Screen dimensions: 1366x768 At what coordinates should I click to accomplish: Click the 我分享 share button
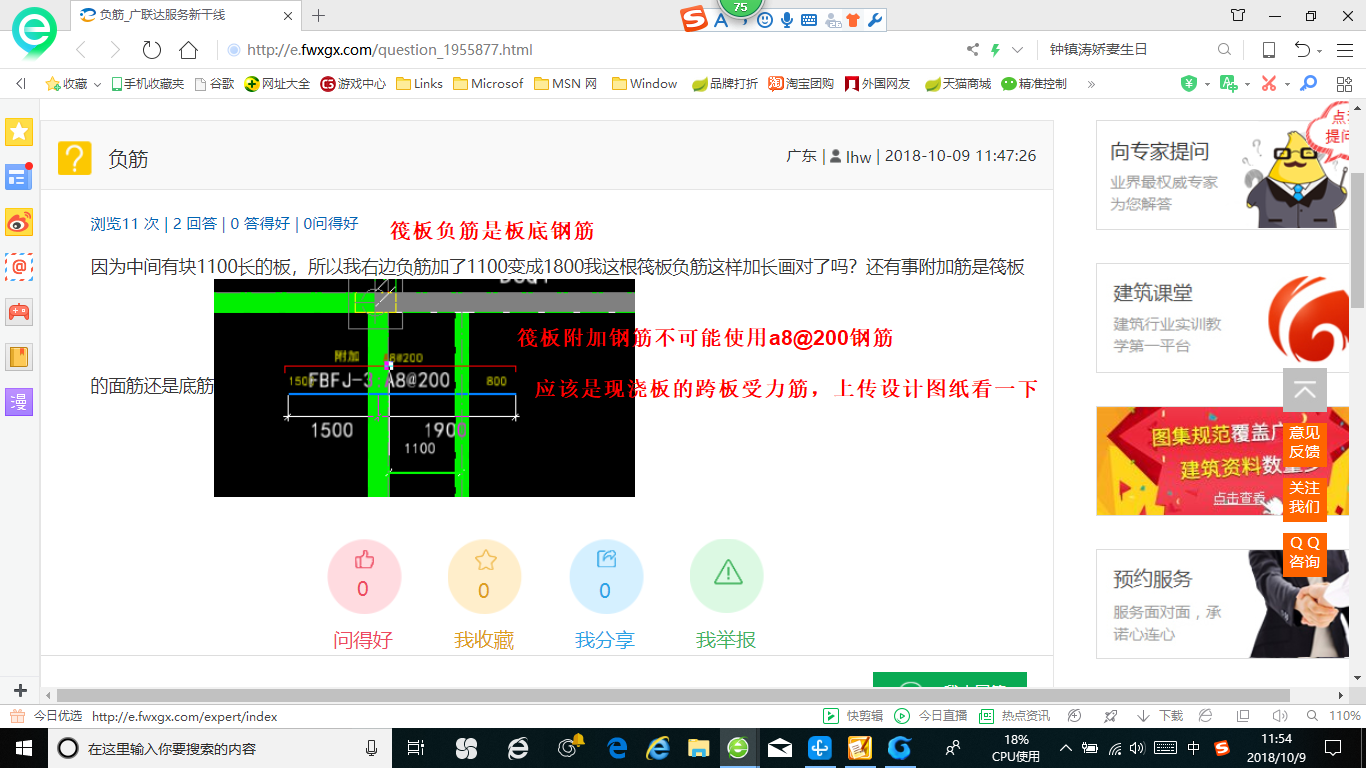pos(606,577)
